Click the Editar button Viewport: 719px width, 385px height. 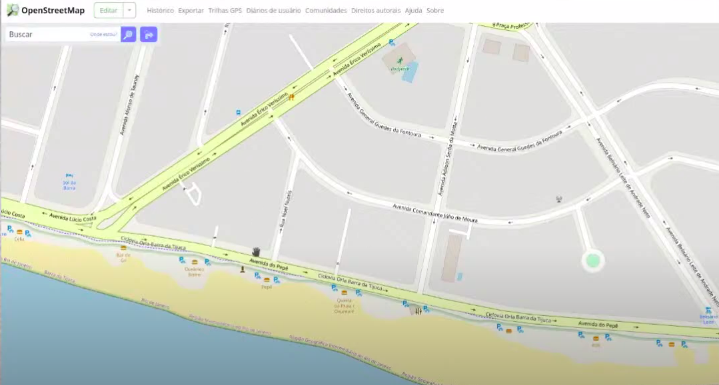[109, 11]
